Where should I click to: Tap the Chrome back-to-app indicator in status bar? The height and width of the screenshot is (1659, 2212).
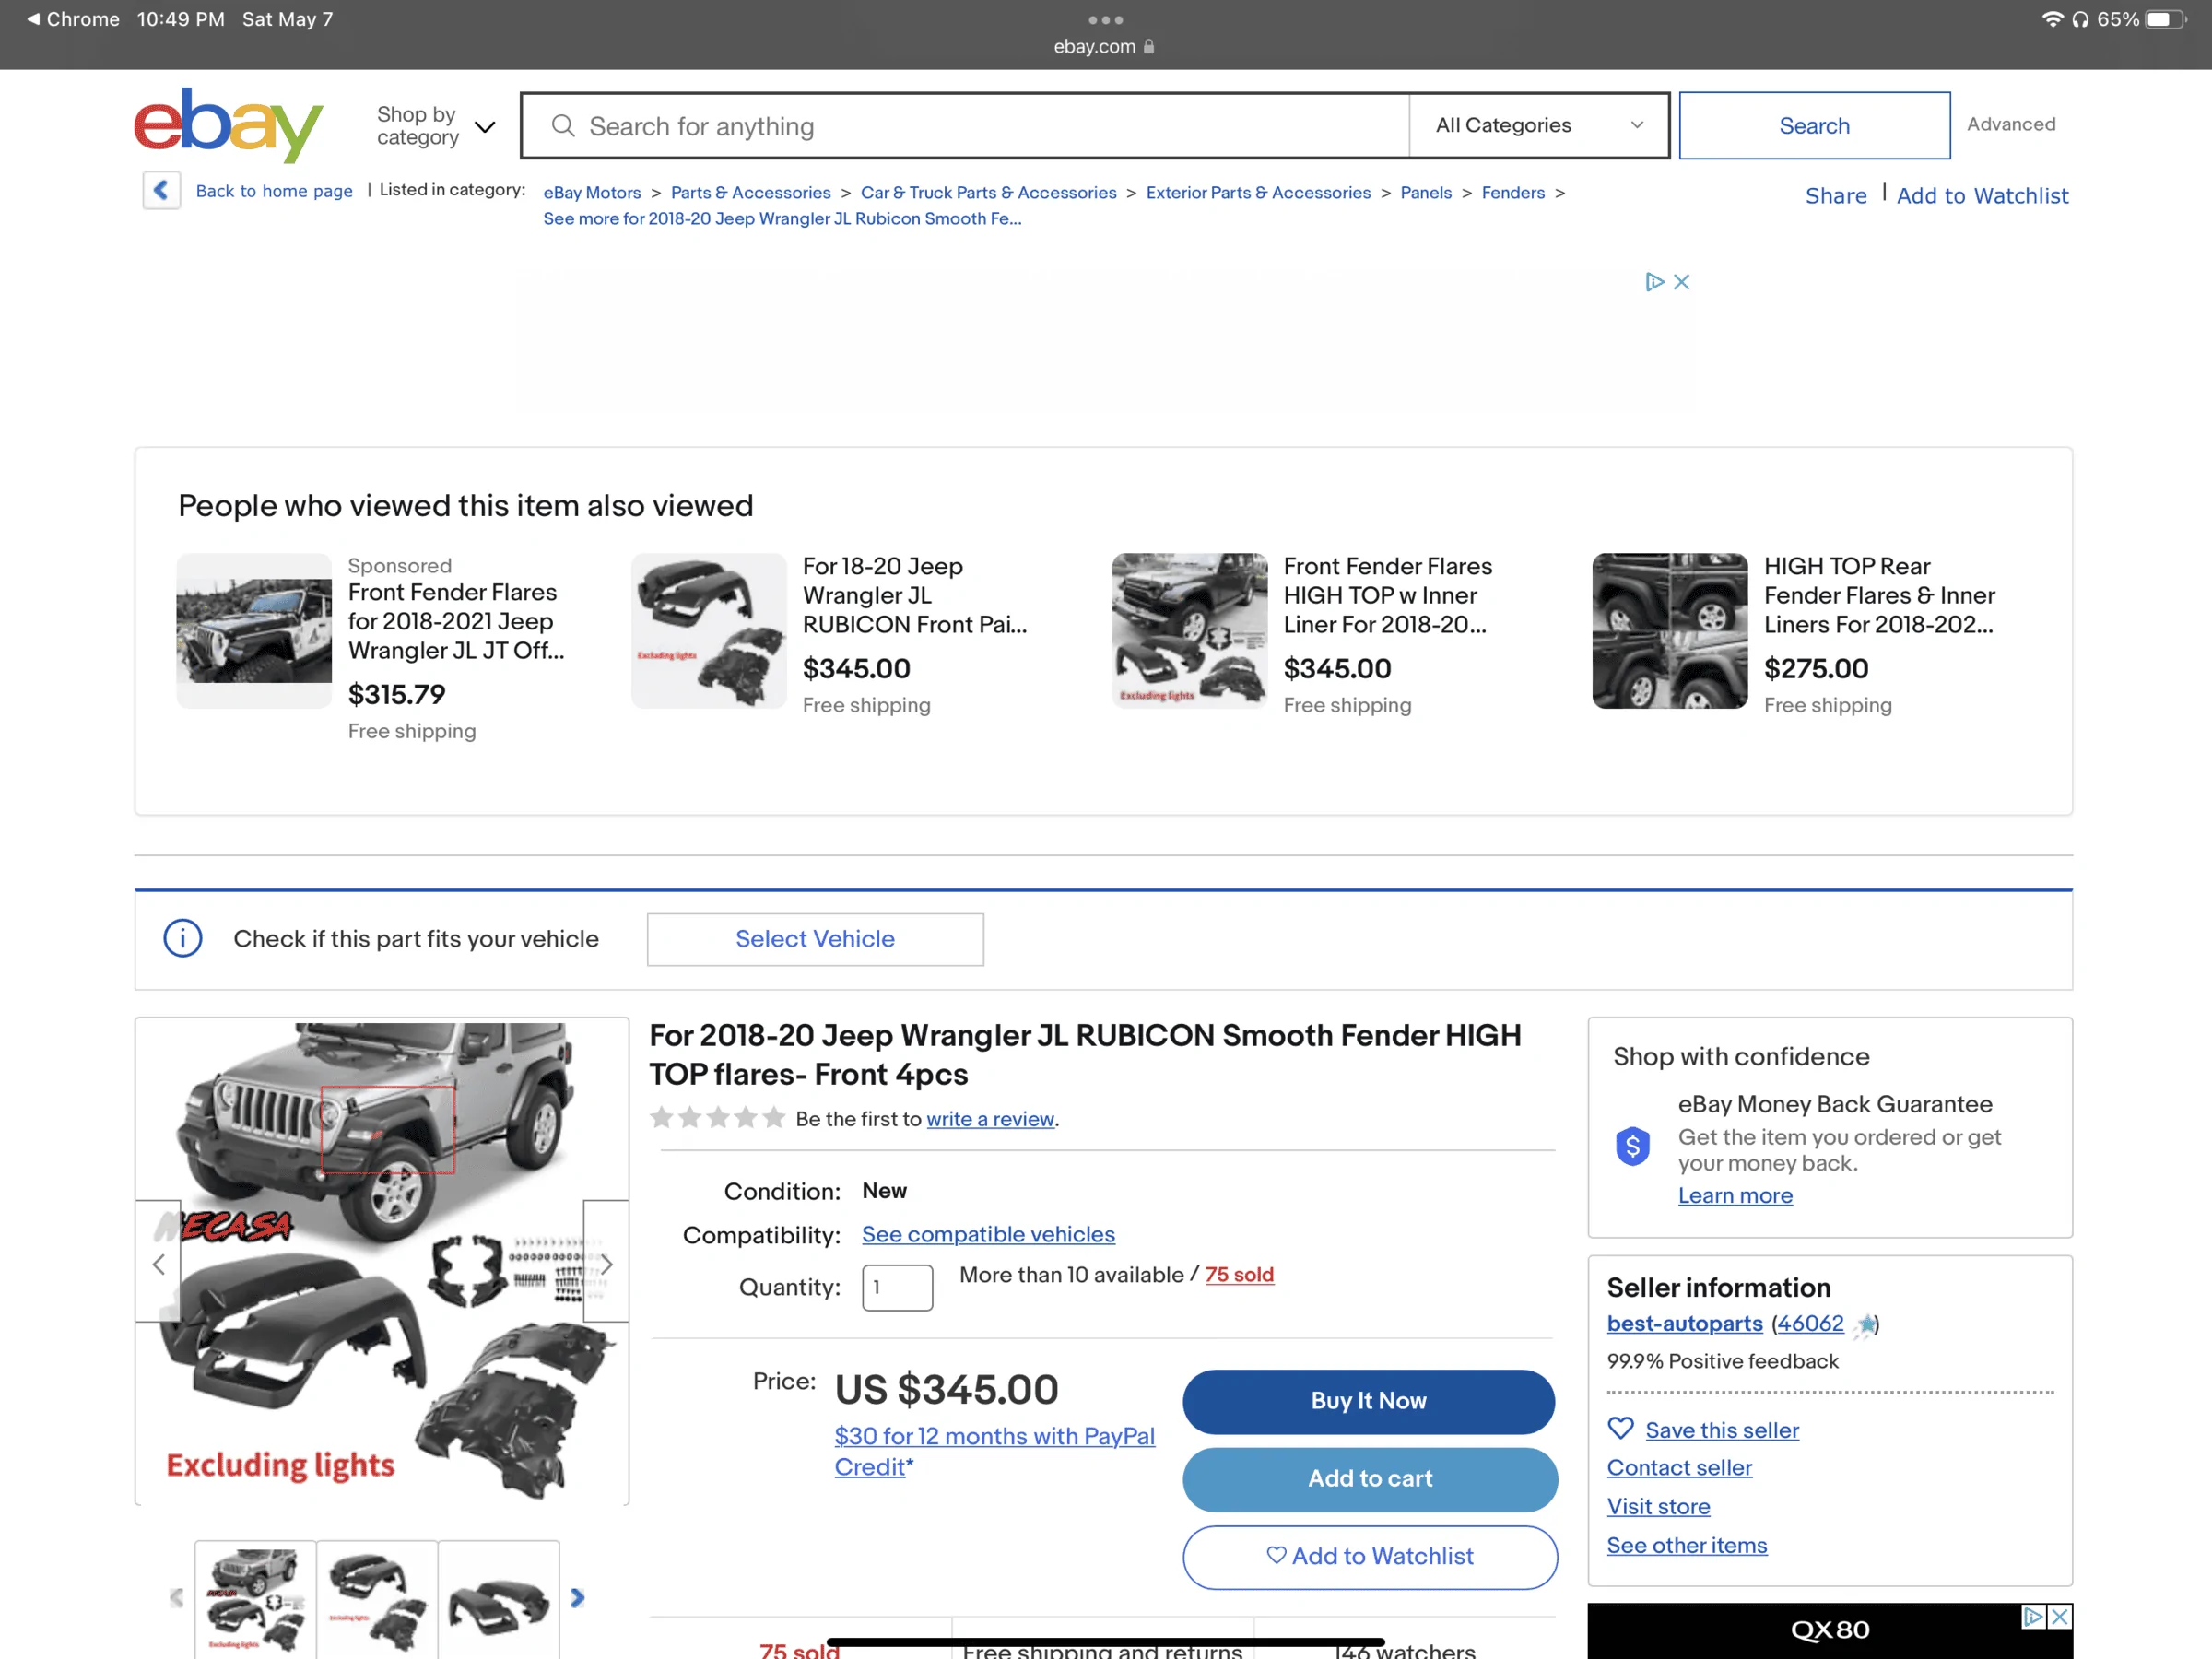tap(73, 19)
